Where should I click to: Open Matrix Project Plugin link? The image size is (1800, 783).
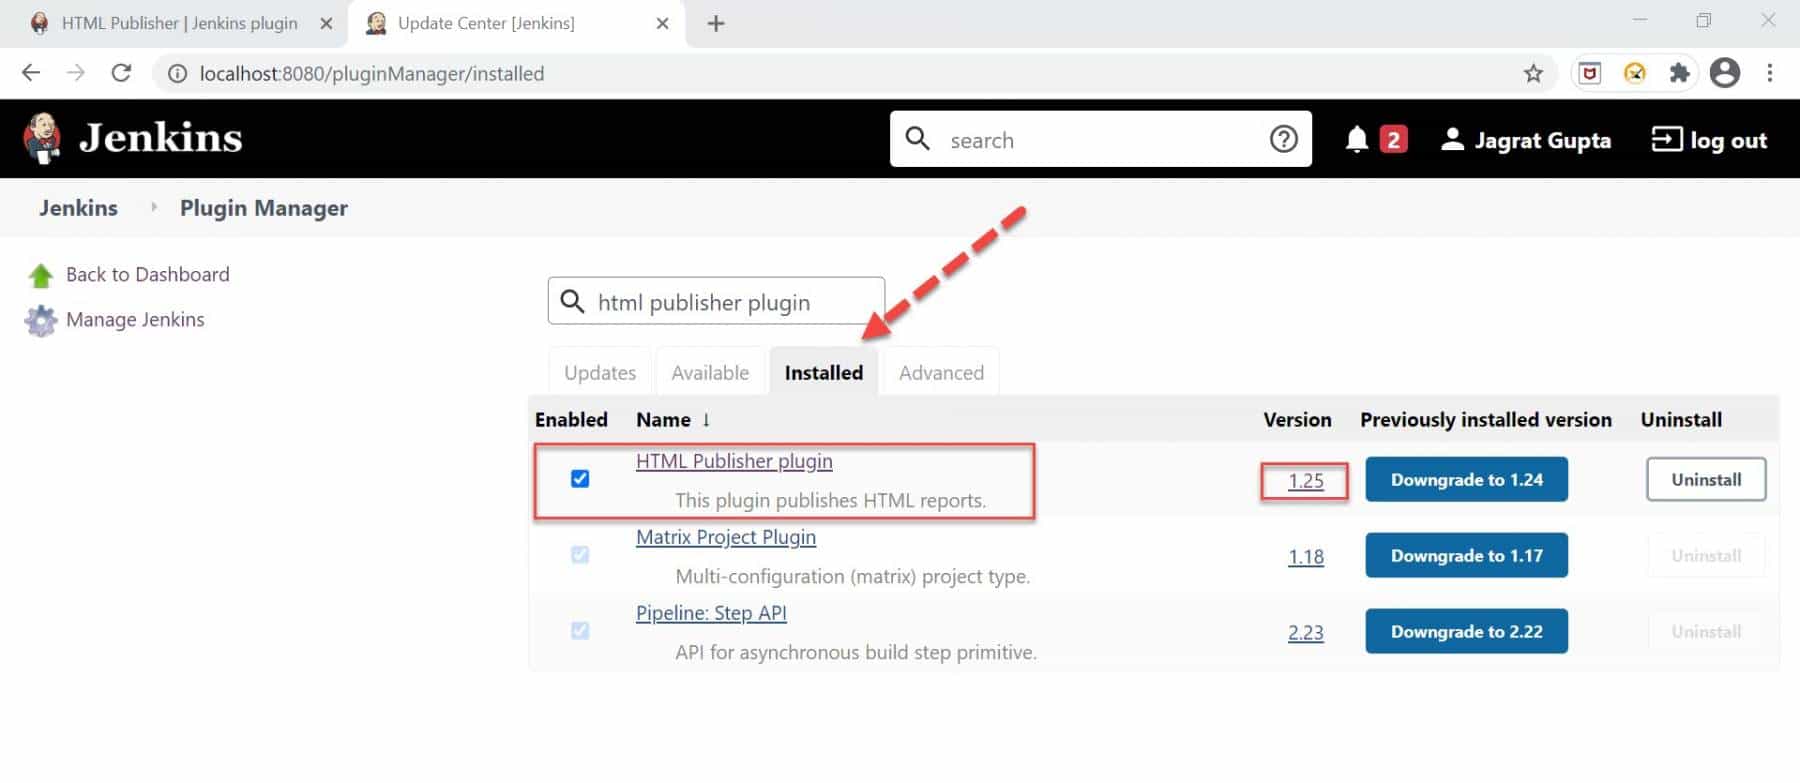[726, 537]
